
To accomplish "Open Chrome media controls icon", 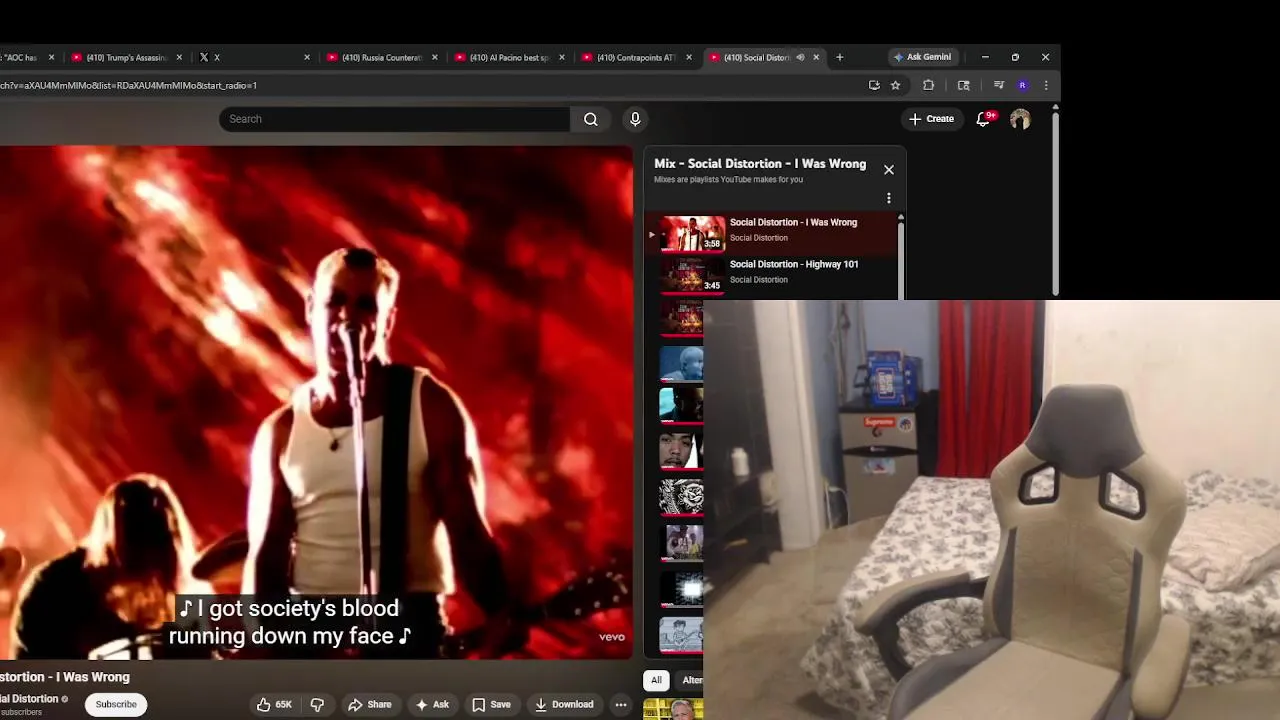I will (998, 85).
